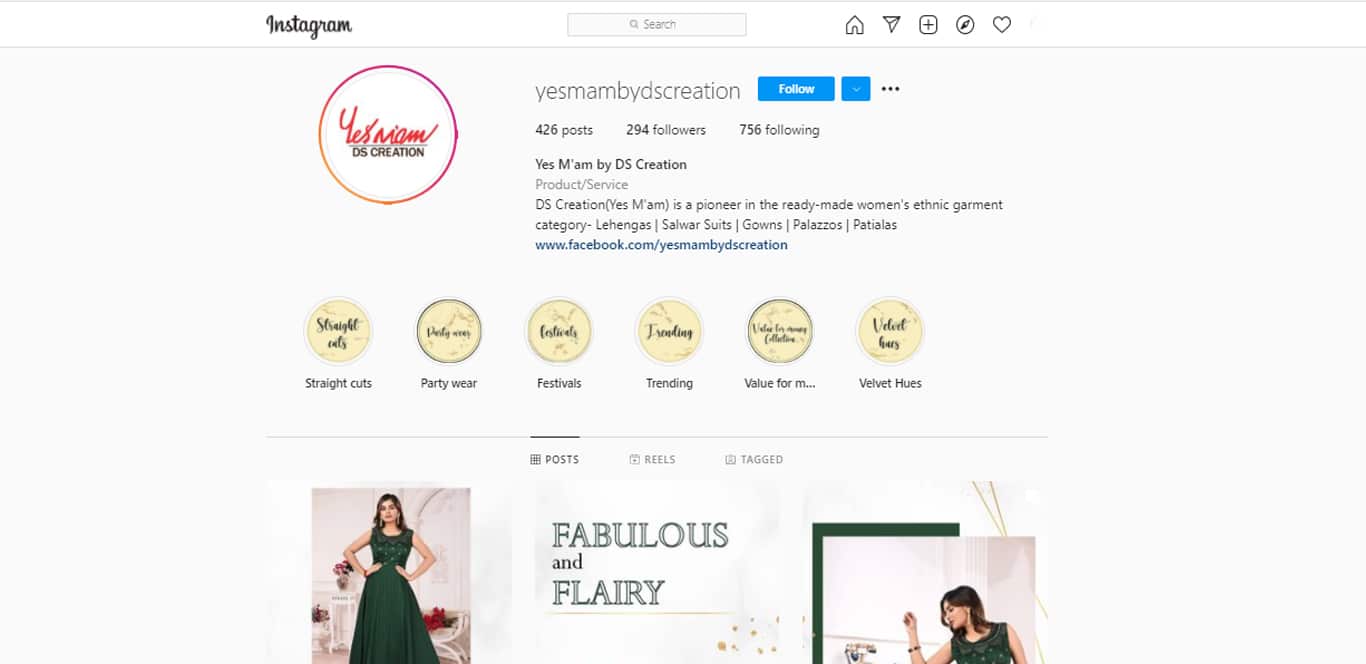Follow the yesmambydscreation account
The height and width of the screenshot is (664, 1366).
[x=796, y=89]
